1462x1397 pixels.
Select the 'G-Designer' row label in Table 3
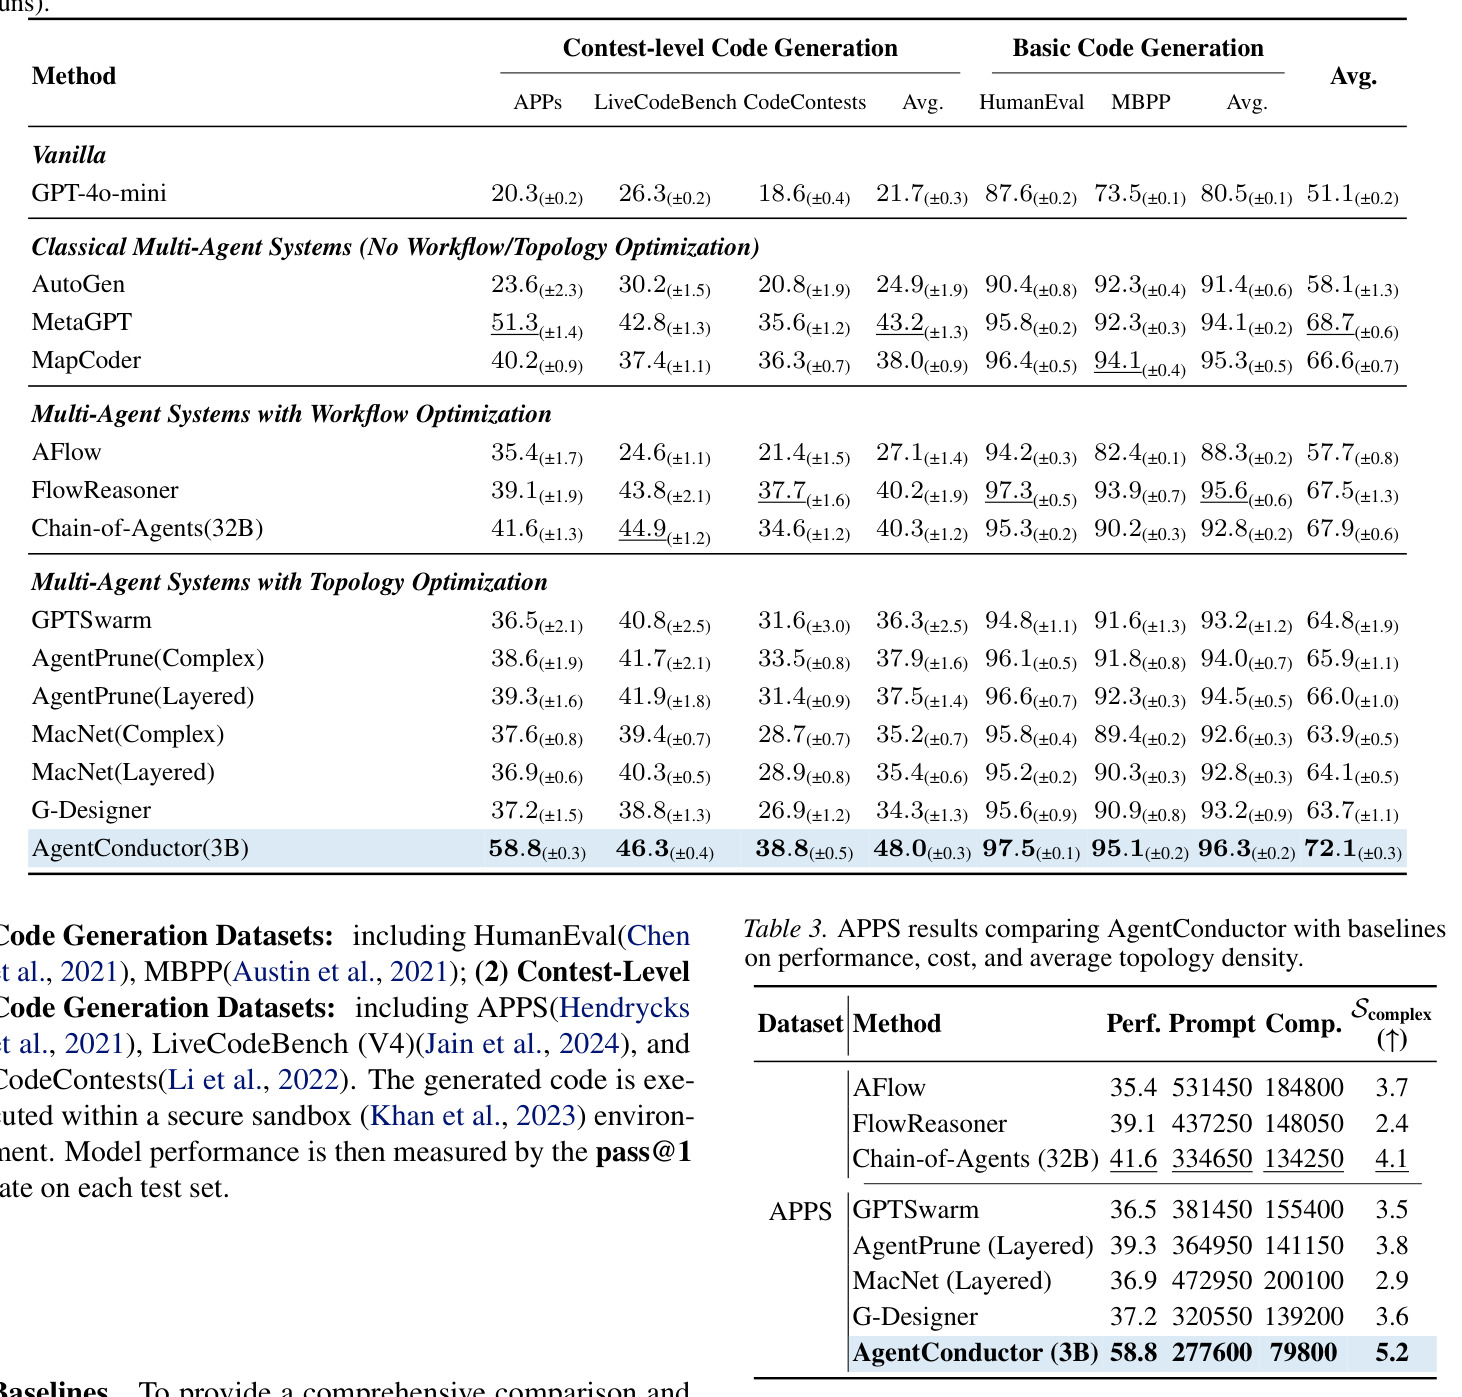[x=915, y=1317]
